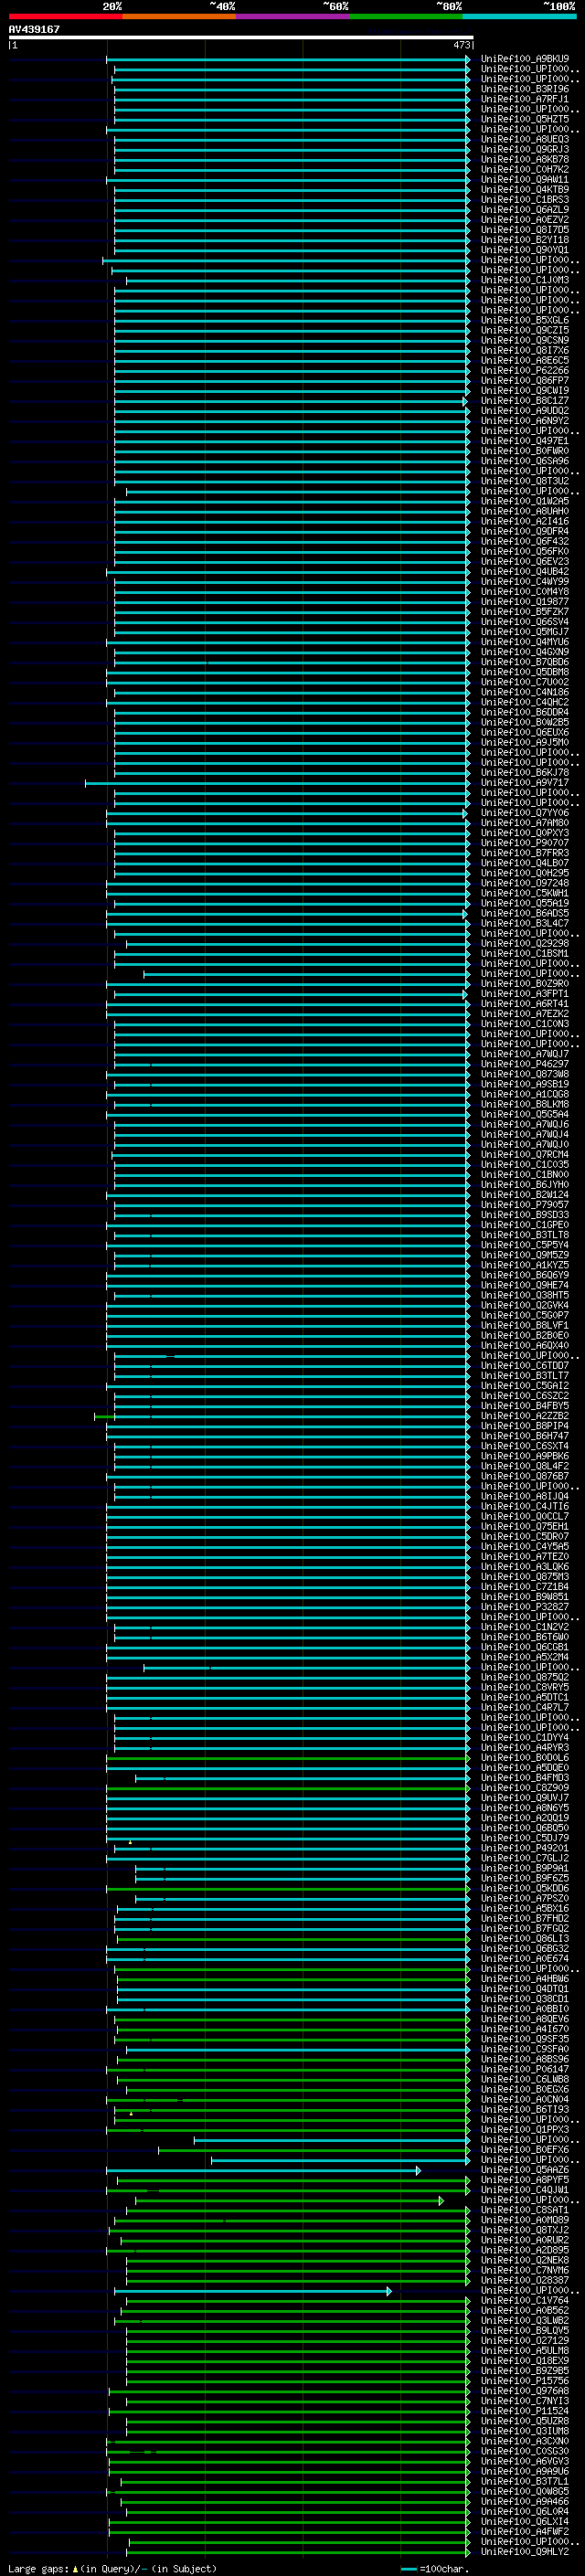
Task: Select the UniRef100_P79057 label
Action: coord(525,1204)
